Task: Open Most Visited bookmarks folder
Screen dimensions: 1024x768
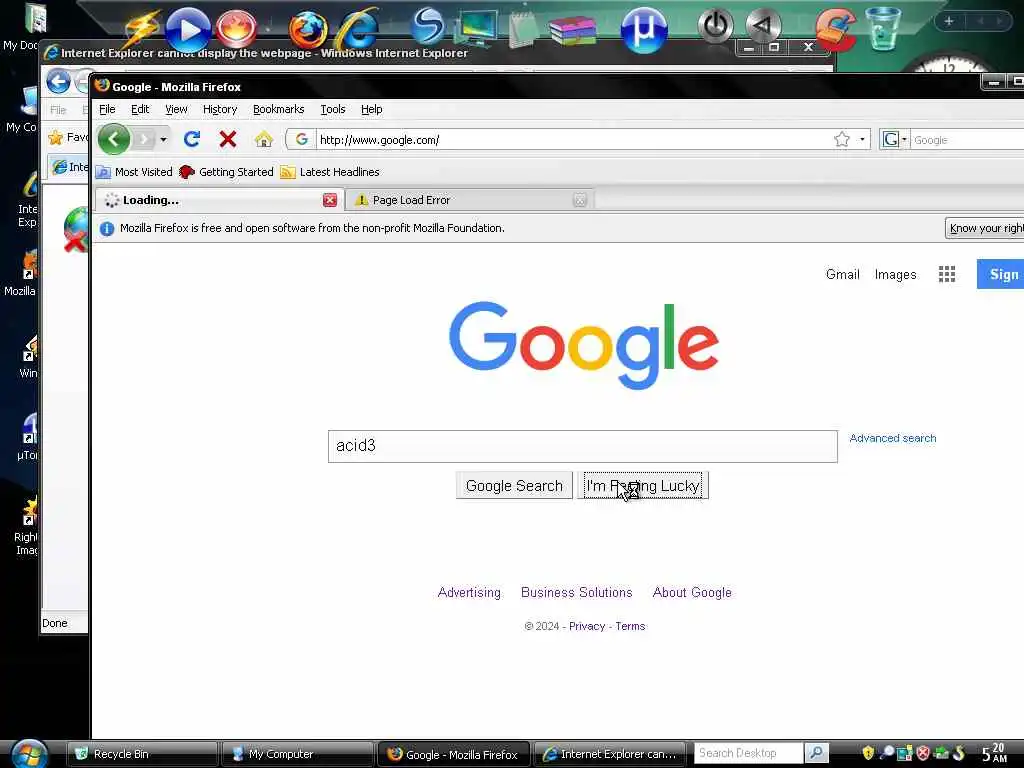Action: pos(134,172)
